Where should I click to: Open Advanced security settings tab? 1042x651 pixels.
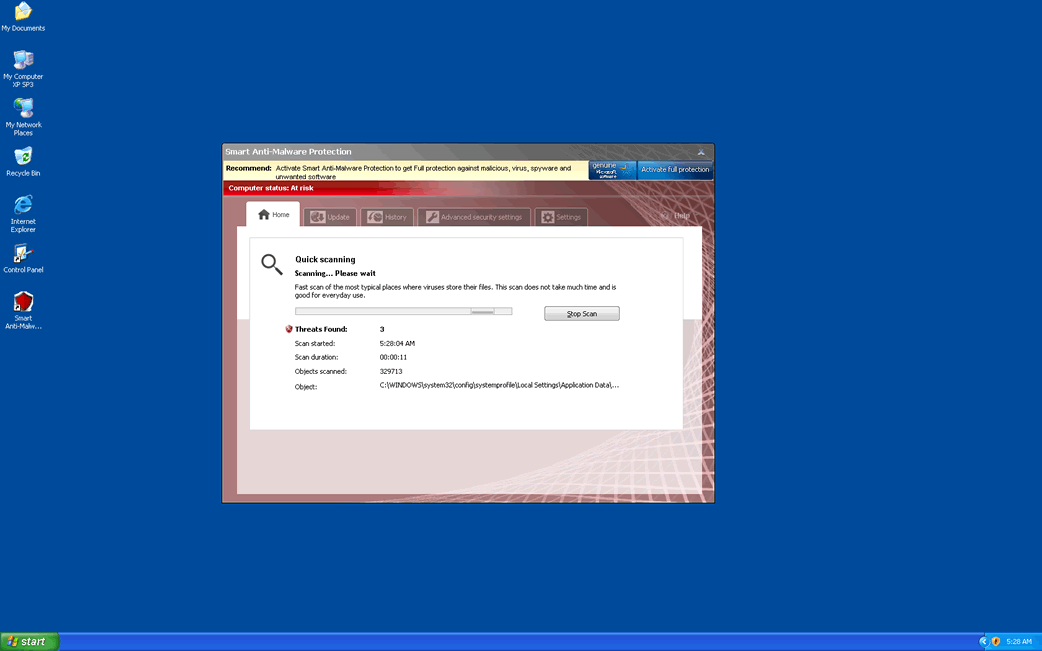point(473,217)
